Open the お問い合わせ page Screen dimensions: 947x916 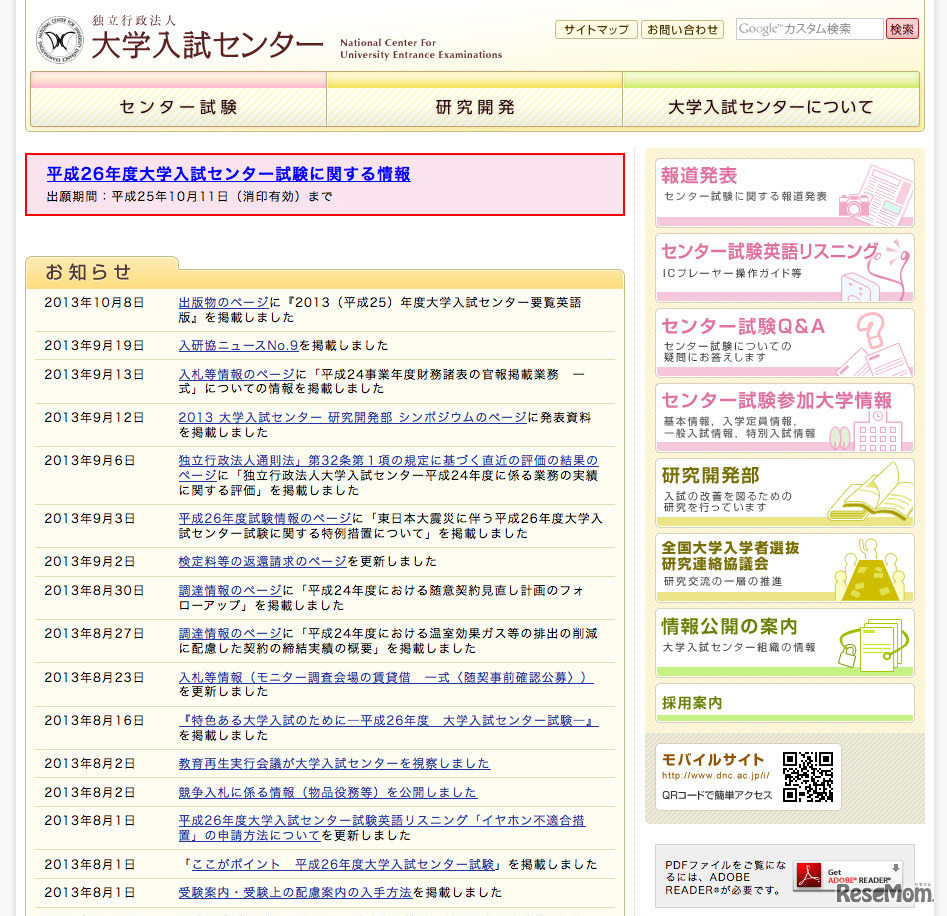684,29
